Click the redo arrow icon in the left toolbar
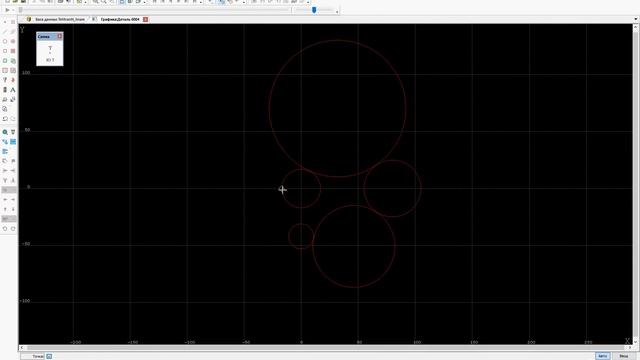This screenshot has width=640, height=360. click(13, 119)
